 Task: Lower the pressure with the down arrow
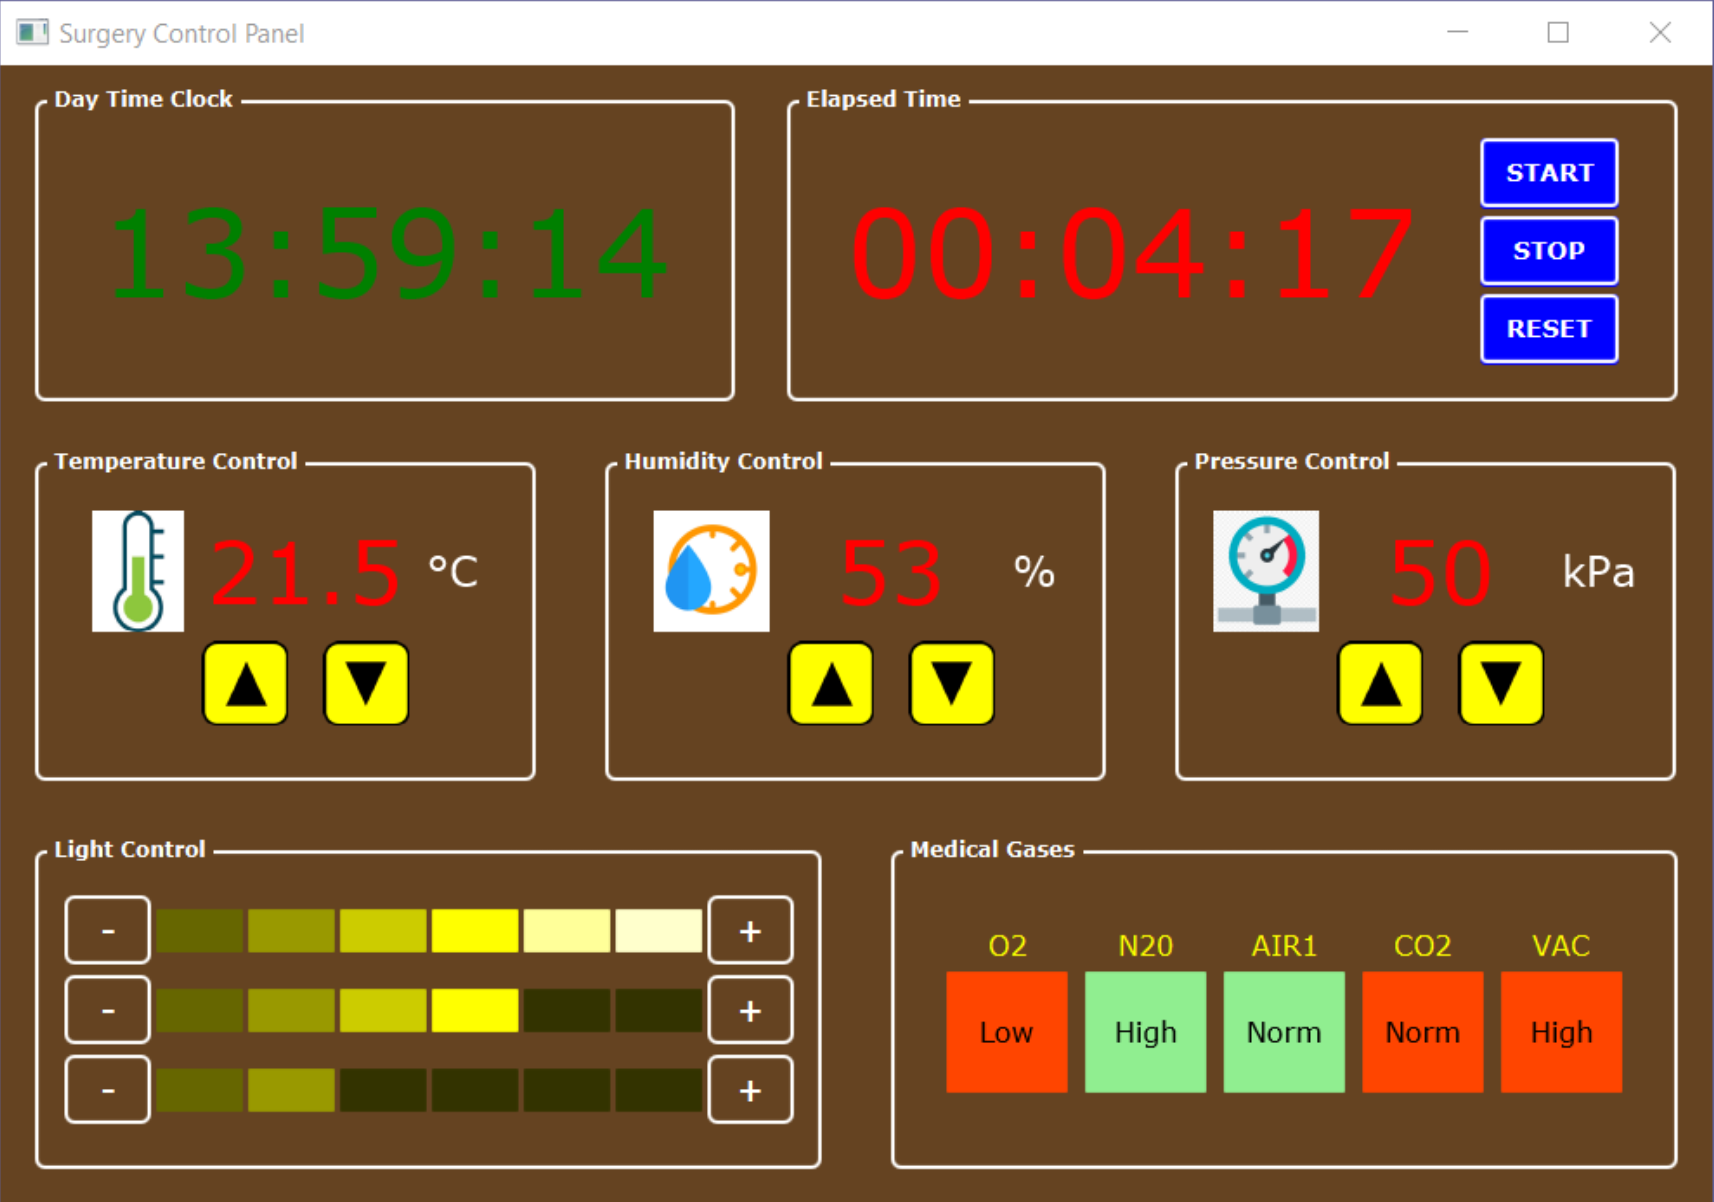coord(1499,685)
